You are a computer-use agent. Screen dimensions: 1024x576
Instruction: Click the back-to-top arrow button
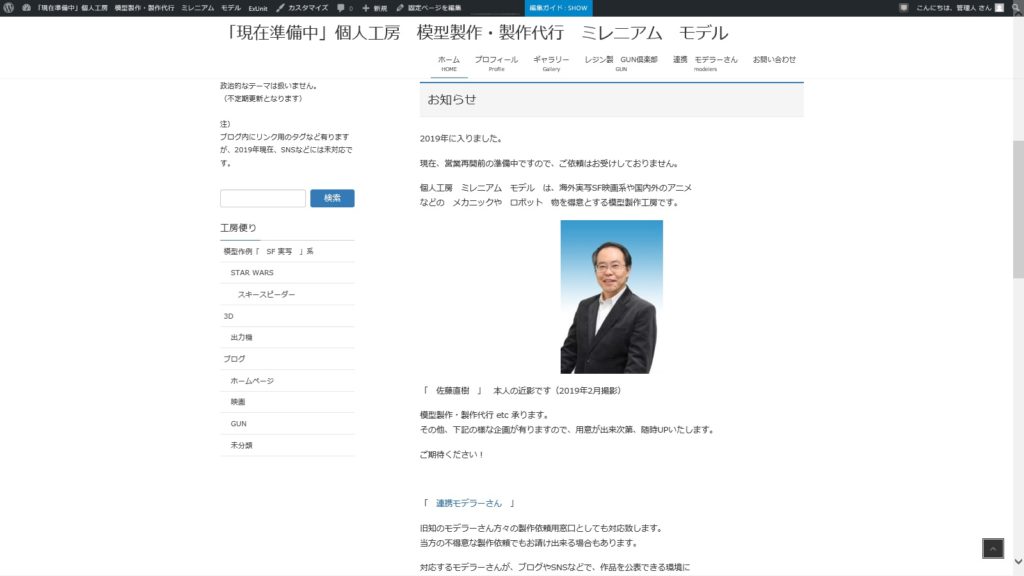pos(993,549)
